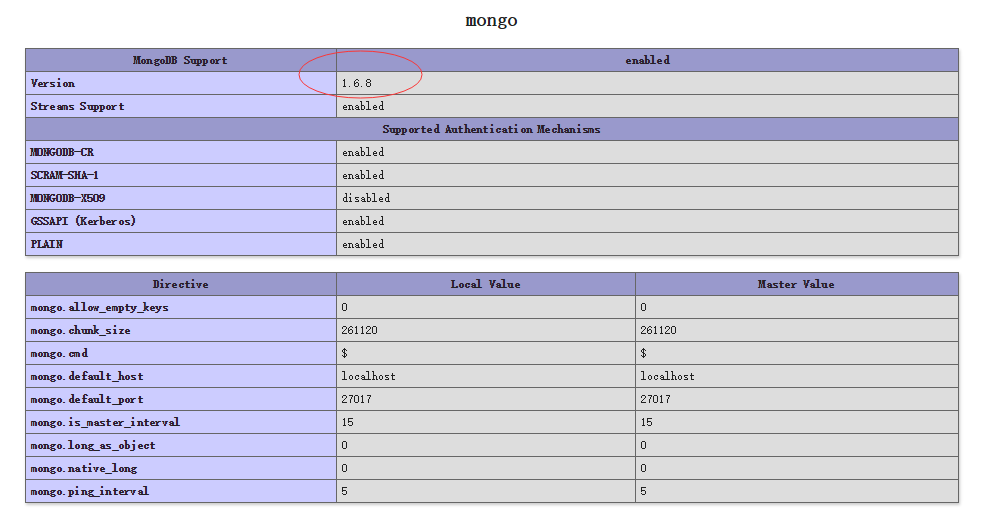This screenshot has height=520, width=982.
Task: Click the MongoDB Support header cell
Action: click(x=180, y=60)
